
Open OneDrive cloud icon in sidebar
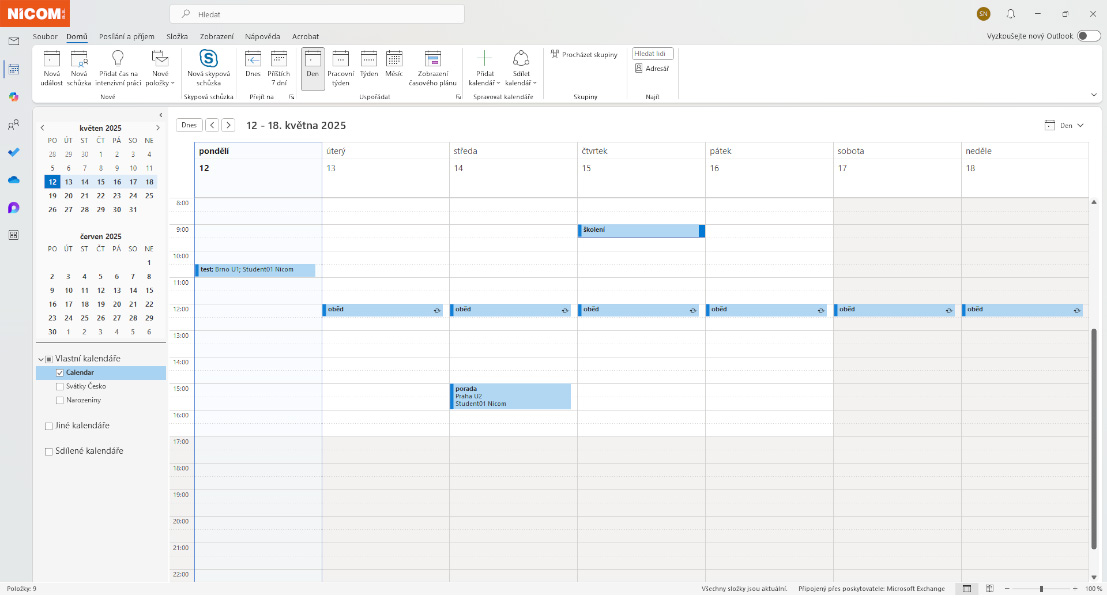(x=14, y=180)
